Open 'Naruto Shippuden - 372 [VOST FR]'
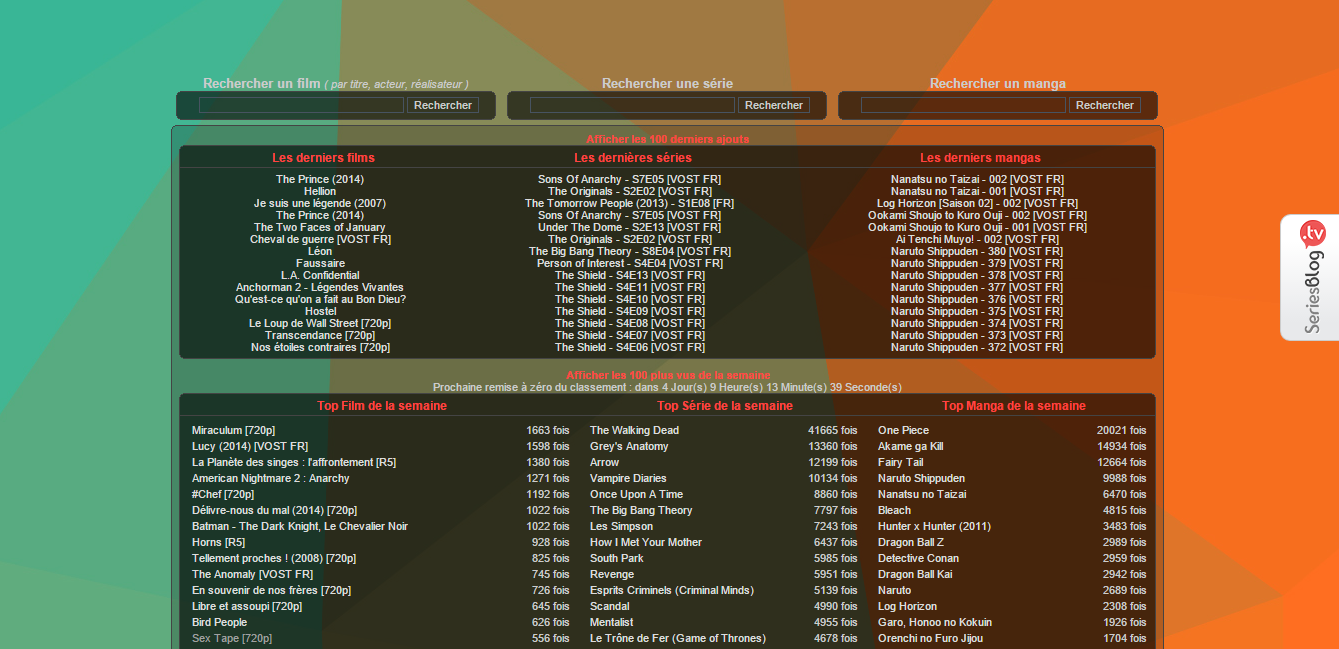 click(977, 347)
